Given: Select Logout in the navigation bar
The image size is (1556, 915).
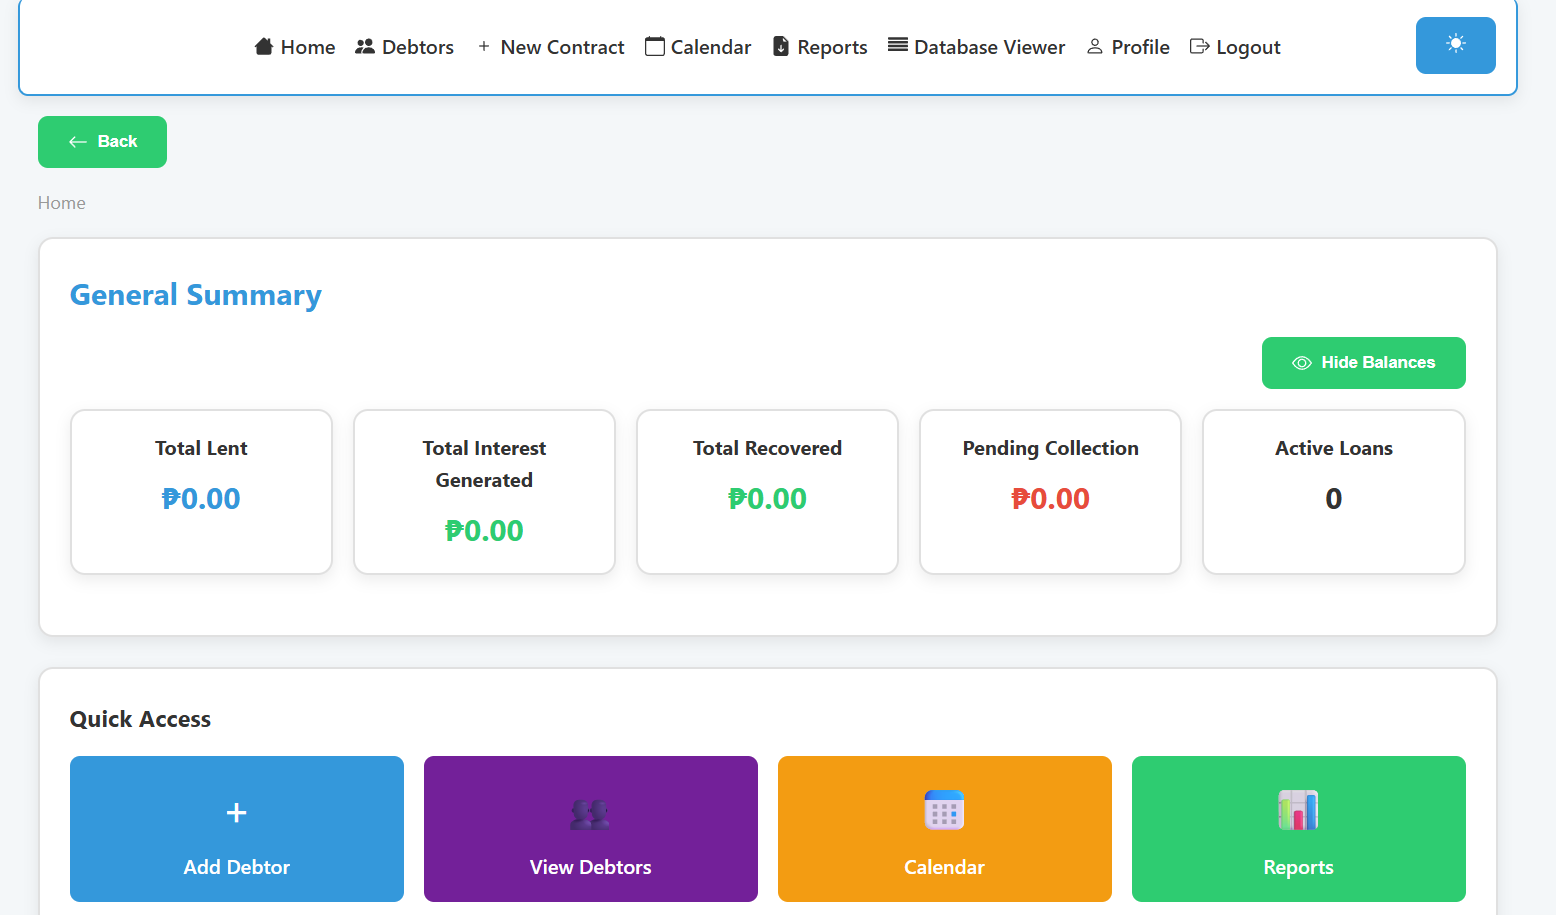Looking at the screenshot, I should click(x=1235, y=47).
